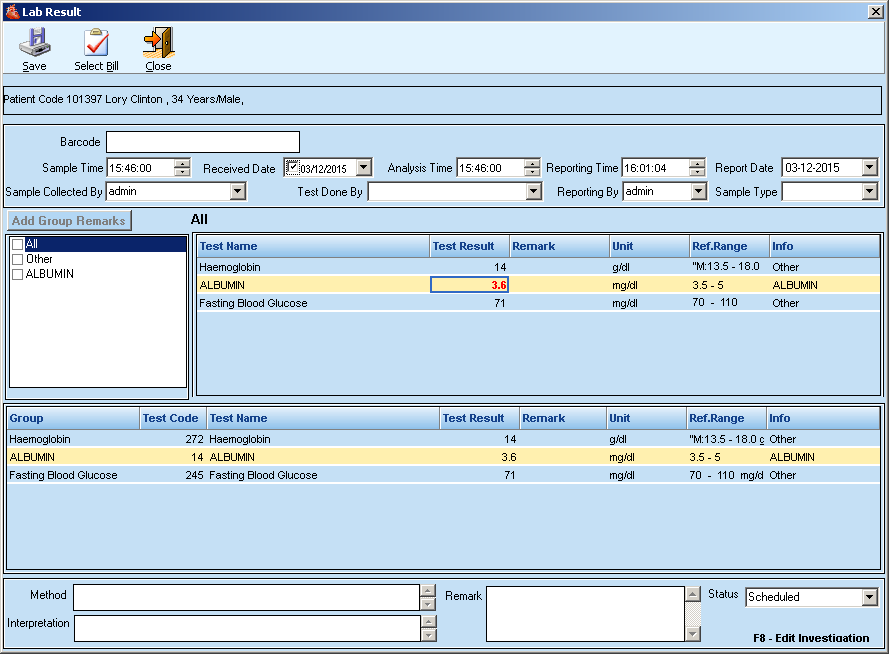Toggle the All group checkbox

click(17, 244)
